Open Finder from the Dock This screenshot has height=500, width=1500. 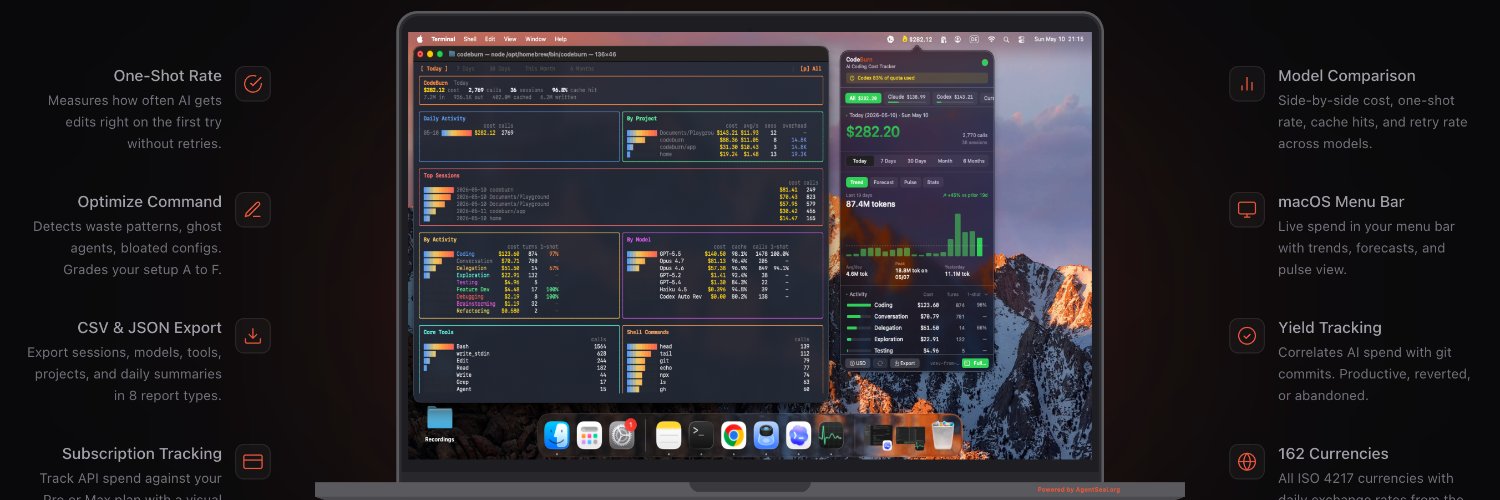click(x=557, y=435)
